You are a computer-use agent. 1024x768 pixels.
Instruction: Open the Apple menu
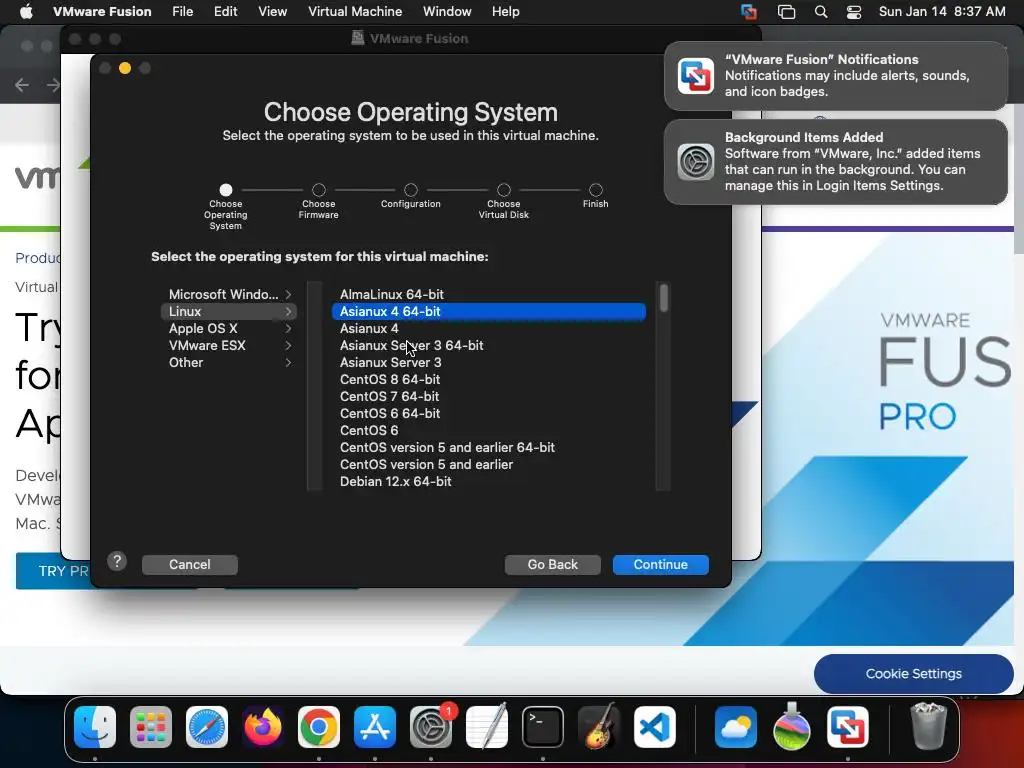click(26, 12)
